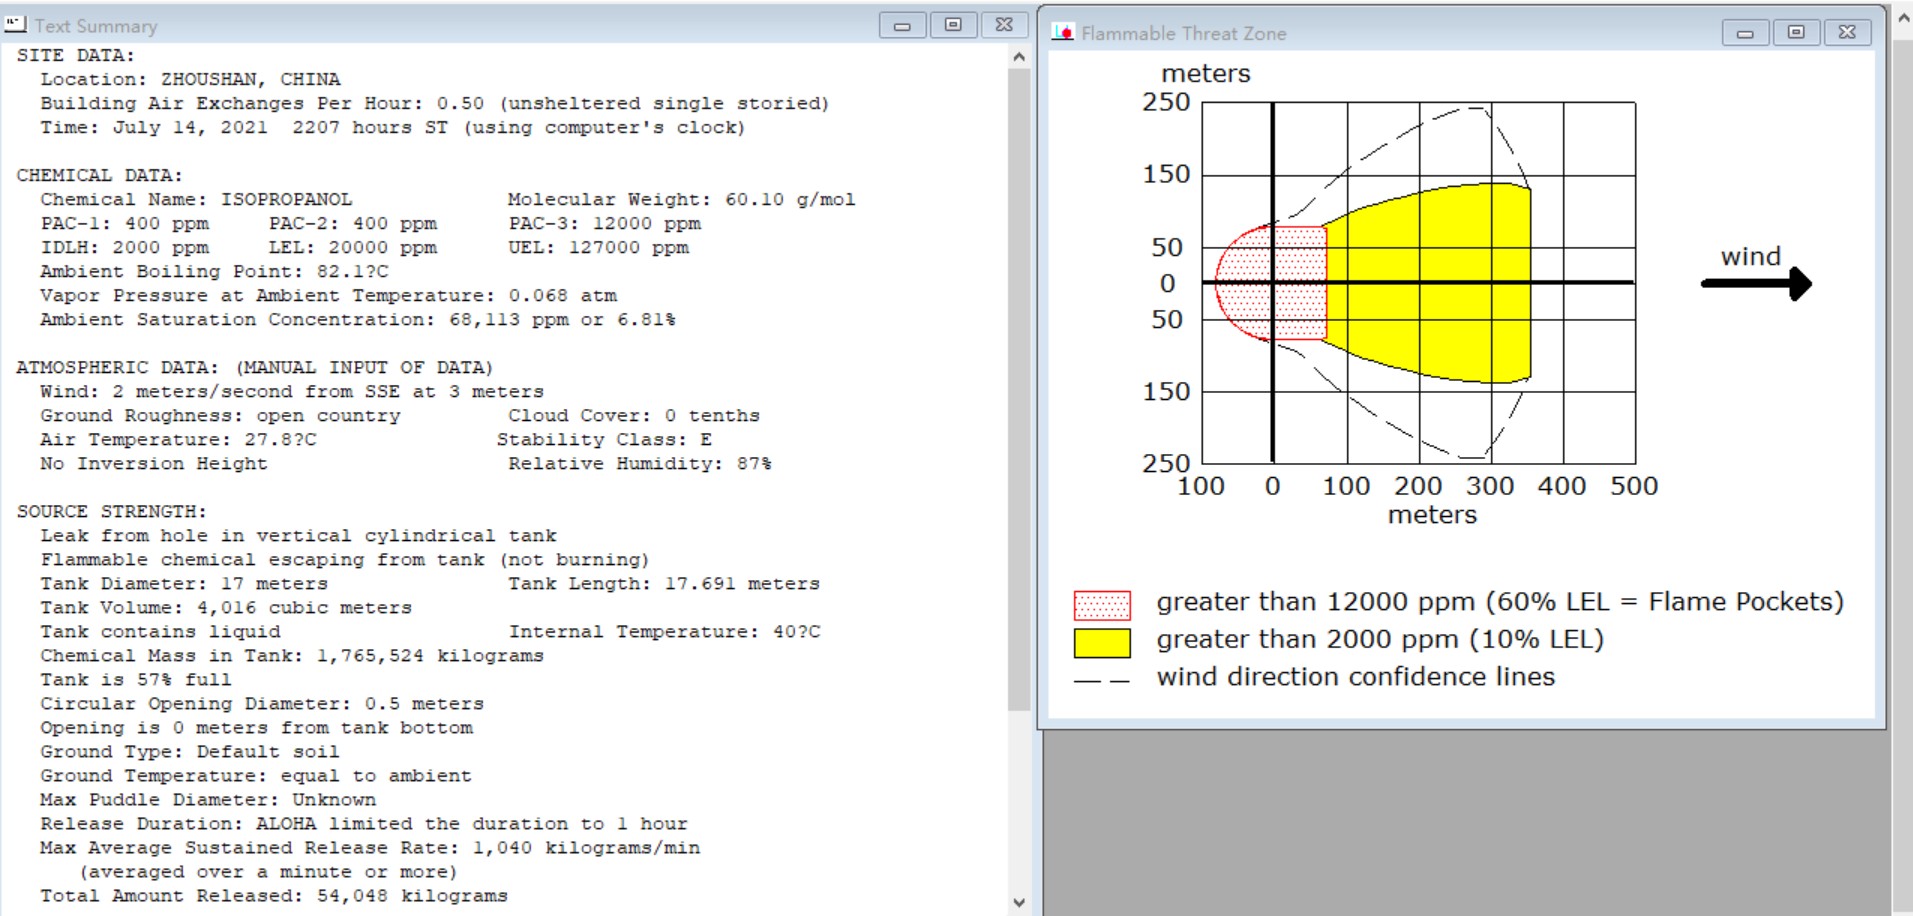This screenshot has height=916, width=1913.
Task: Click the Text Summary scroll-down arrow
Action: [1018, 902]
